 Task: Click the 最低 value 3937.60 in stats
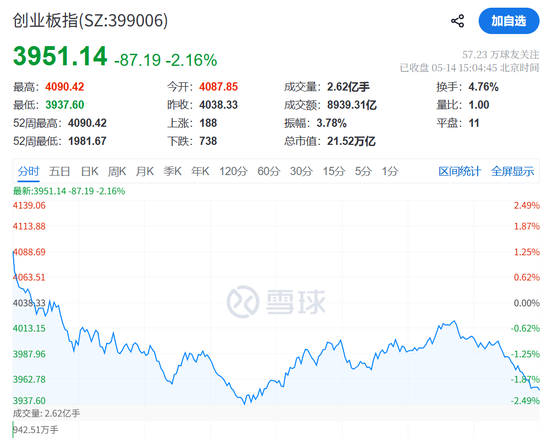65,105
